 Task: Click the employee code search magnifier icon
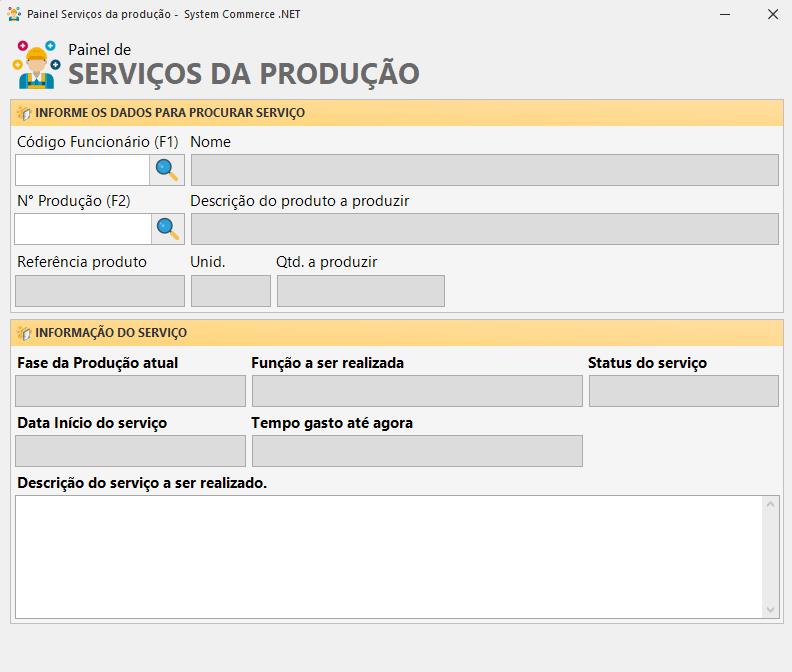pyautogui.click(x=167, y=170)
